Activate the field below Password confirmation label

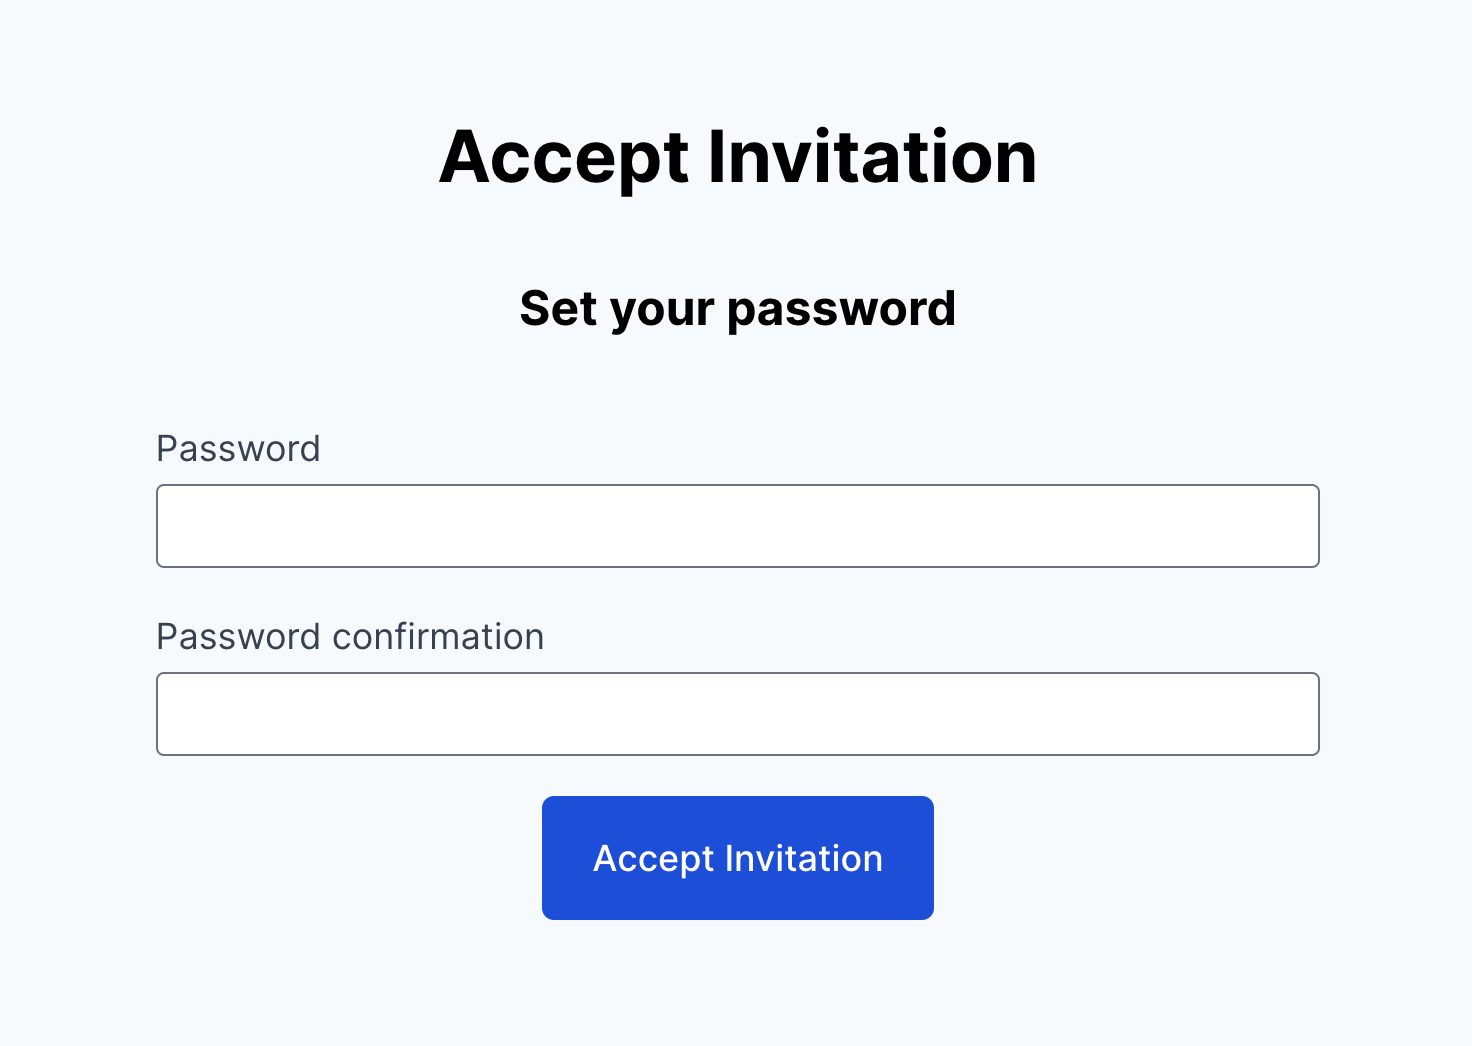tap(737, 714)
